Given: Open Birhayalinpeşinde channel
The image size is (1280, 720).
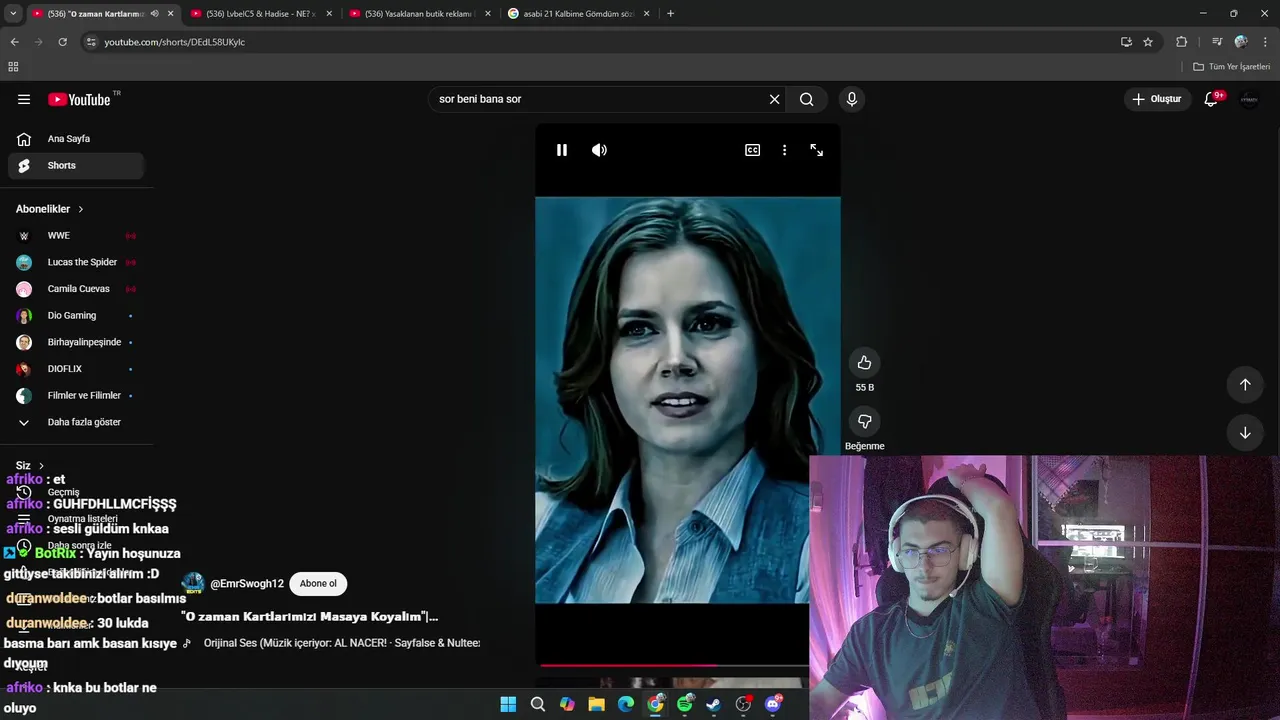Looking at the screenshot, I should 75,342.
